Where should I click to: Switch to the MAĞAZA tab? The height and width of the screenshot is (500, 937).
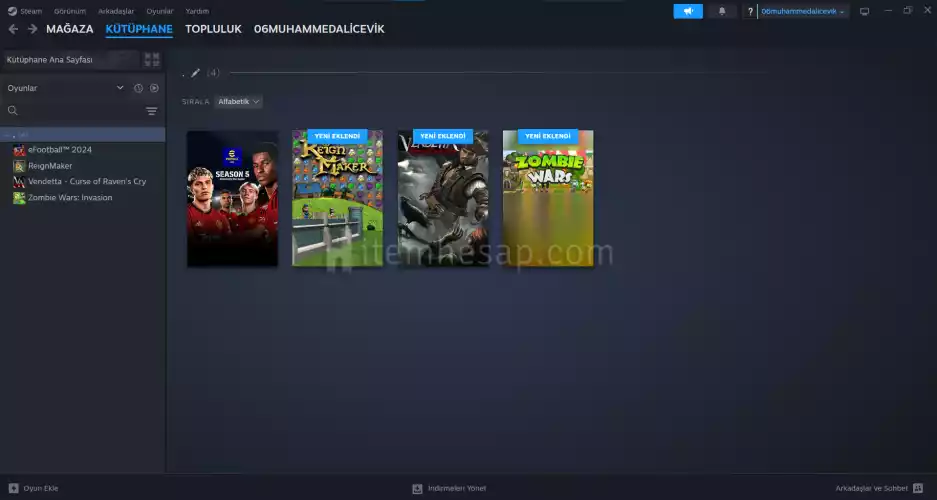pos(69,29)
